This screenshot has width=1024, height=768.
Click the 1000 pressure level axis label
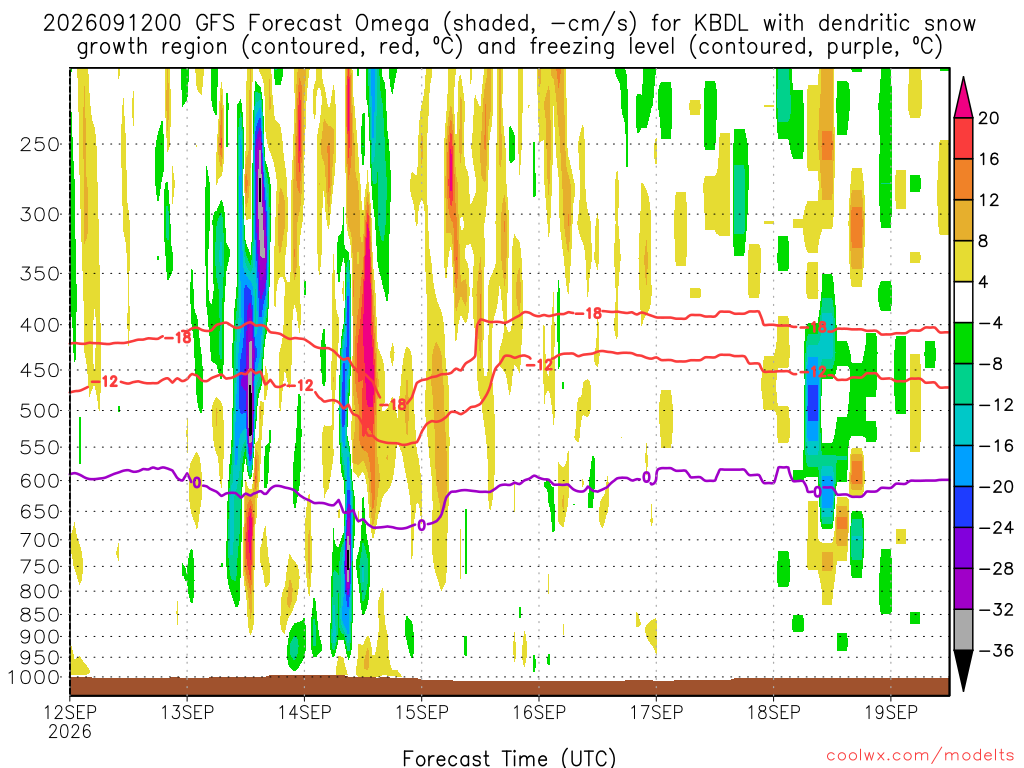coord(35,678)
